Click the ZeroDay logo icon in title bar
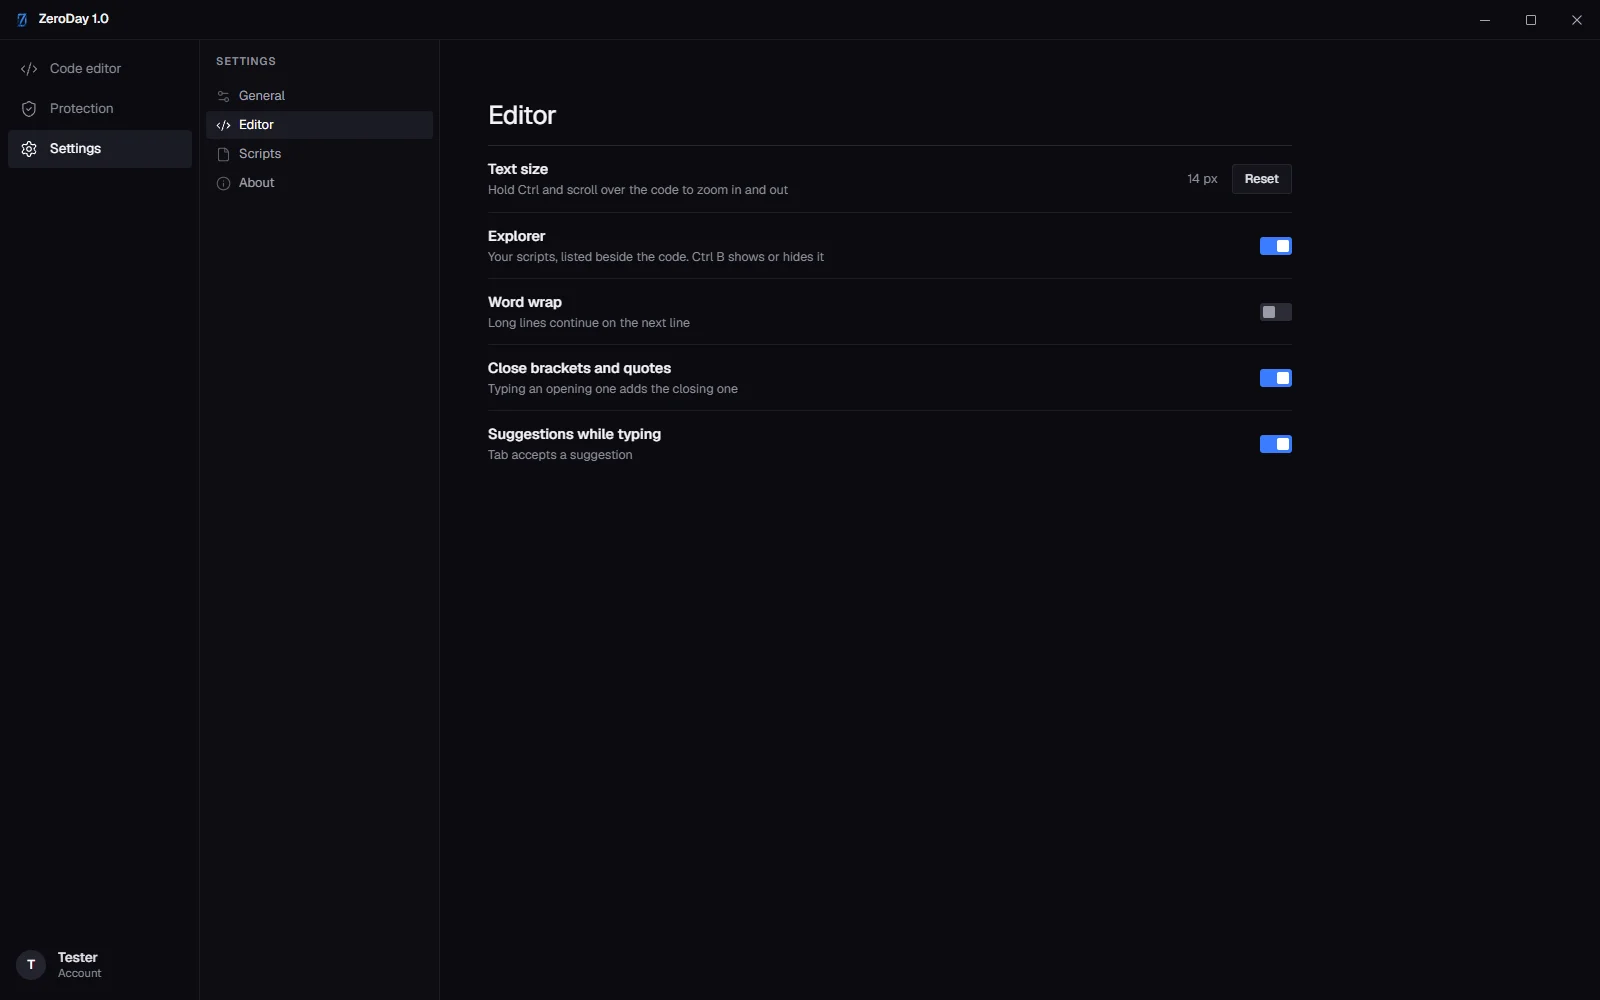This screenshot has height=1000, width=1600. (x=22, y=19)
